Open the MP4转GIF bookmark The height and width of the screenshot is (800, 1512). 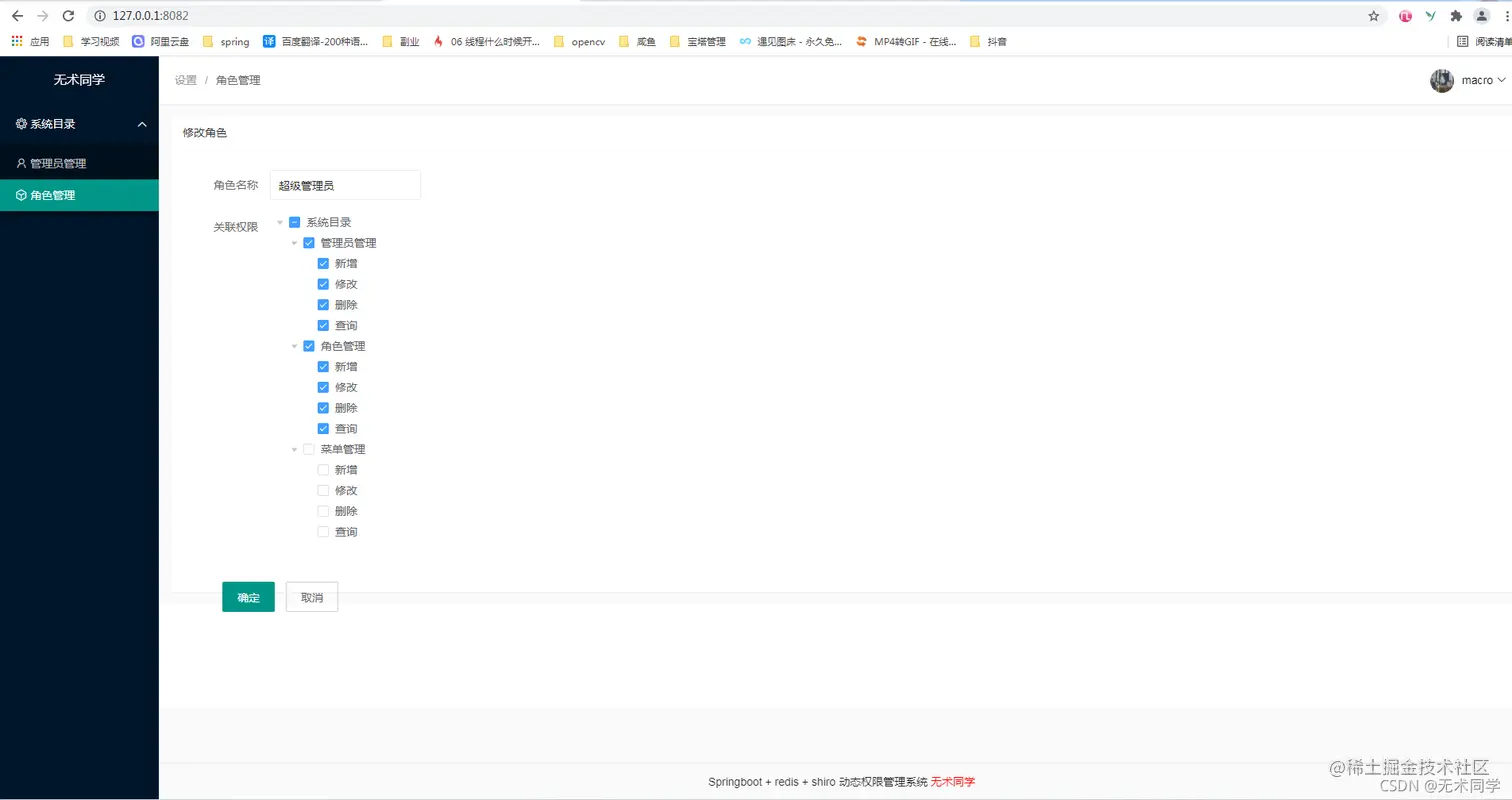pos(906,41)
